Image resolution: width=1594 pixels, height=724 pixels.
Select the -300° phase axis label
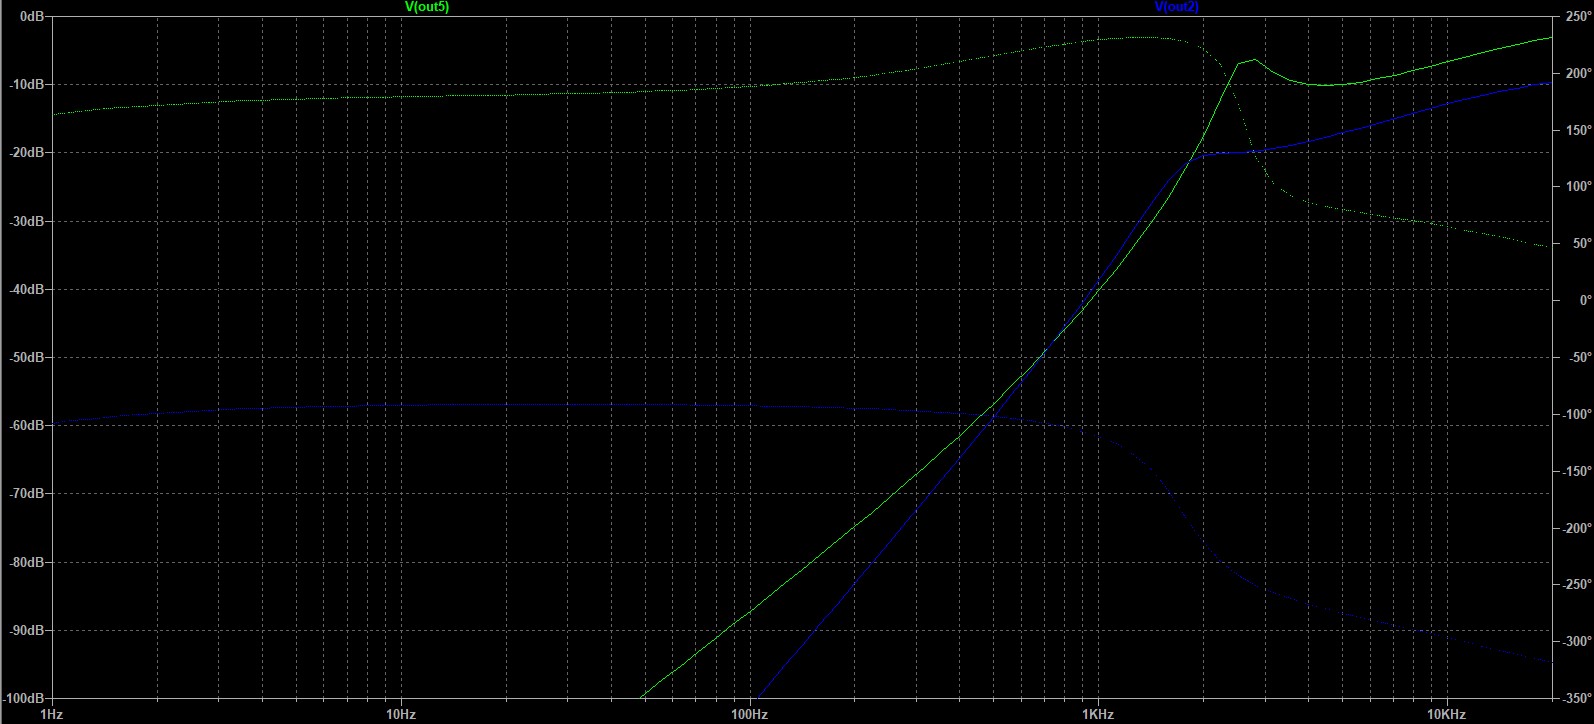point(1575,641)
